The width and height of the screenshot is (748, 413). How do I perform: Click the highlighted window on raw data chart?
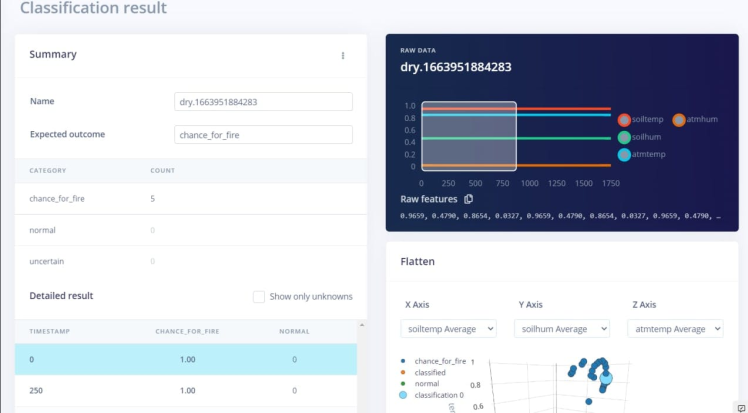[x=469, y=136]
